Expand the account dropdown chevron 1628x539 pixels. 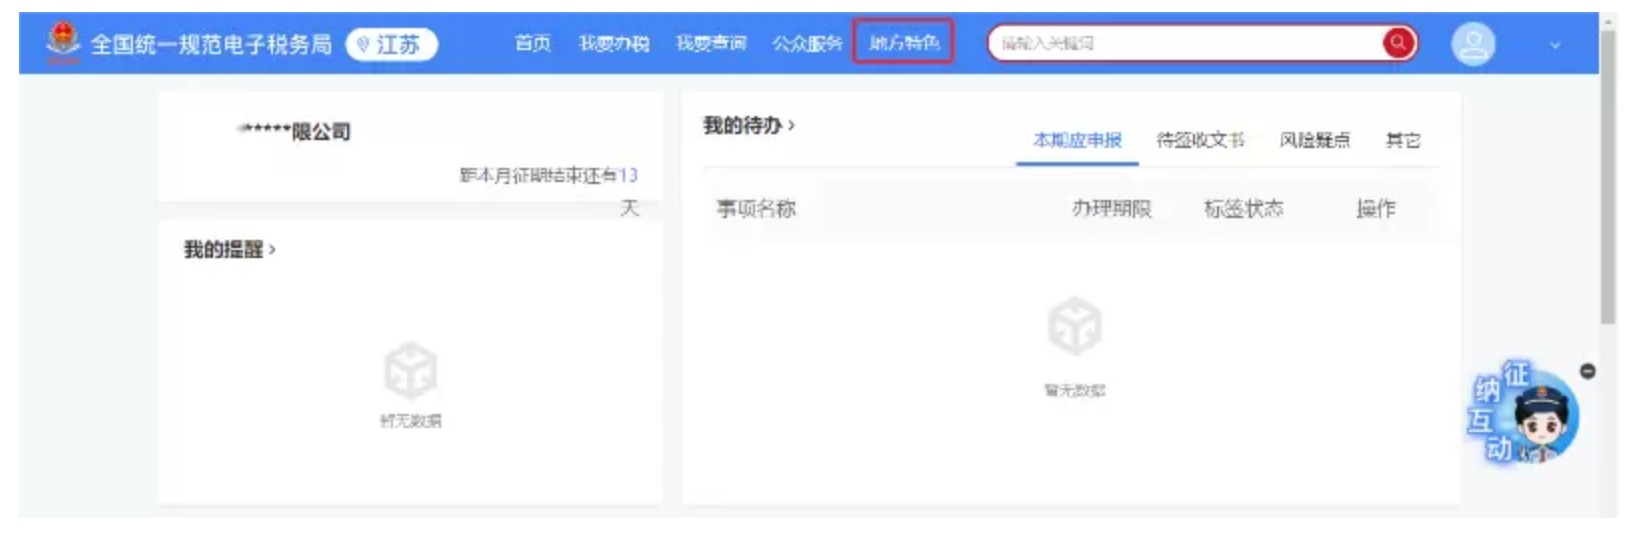pos(1555,45)
